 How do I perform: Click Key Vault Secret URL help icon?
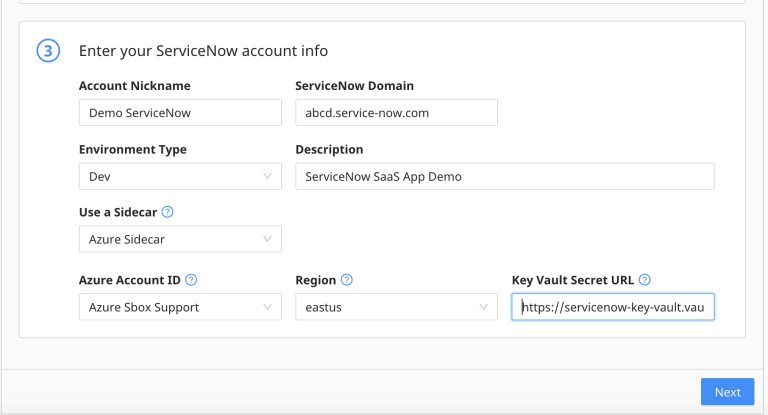coord(645,280)
